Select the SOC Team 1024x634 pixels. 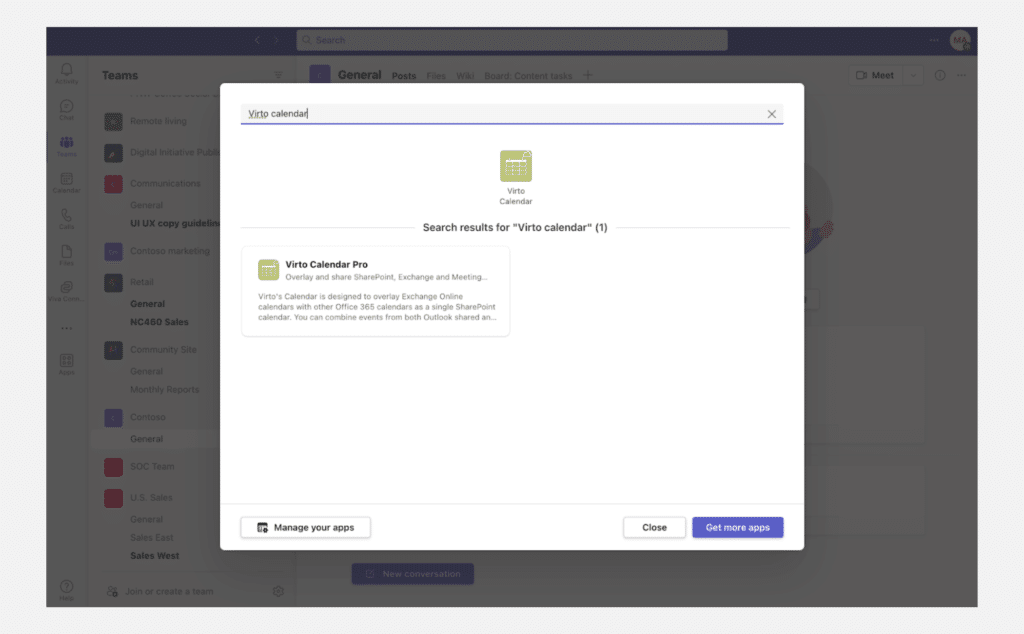tap(152, 467)
